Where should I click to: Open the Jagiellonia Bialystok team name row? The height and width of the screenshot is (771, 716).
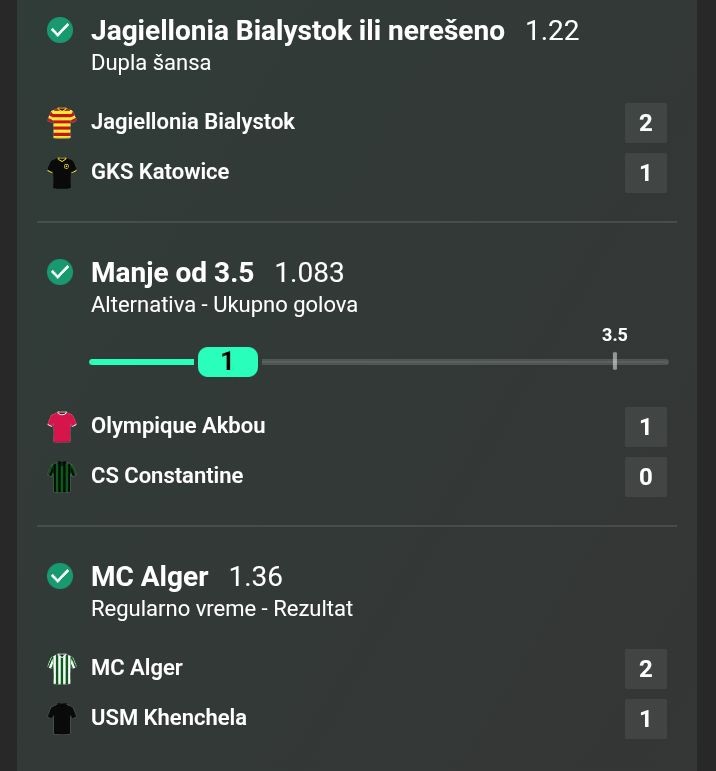tap(192, 122)
